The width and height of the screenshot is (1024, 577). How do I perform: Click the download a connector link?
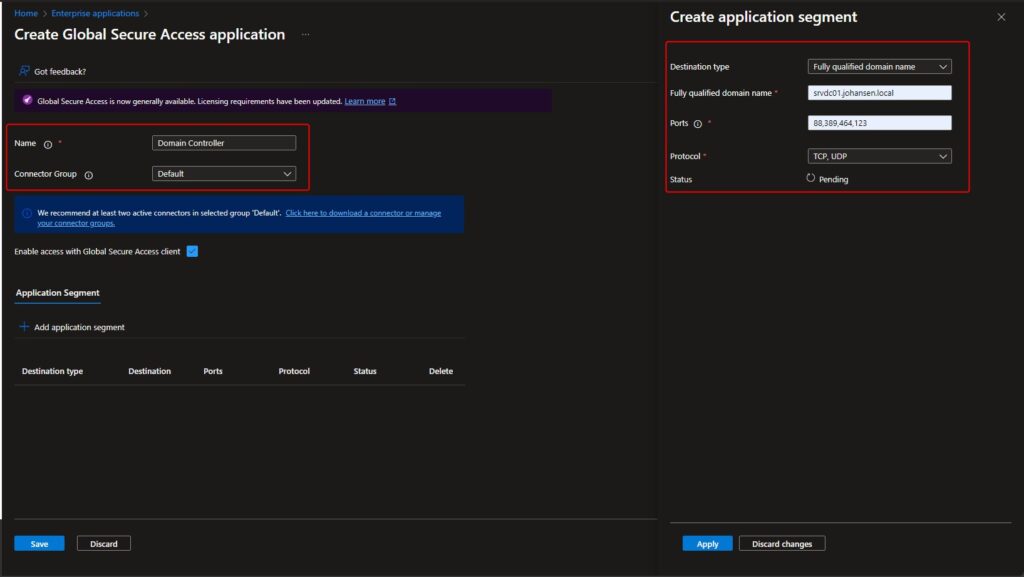click(363, 213)
